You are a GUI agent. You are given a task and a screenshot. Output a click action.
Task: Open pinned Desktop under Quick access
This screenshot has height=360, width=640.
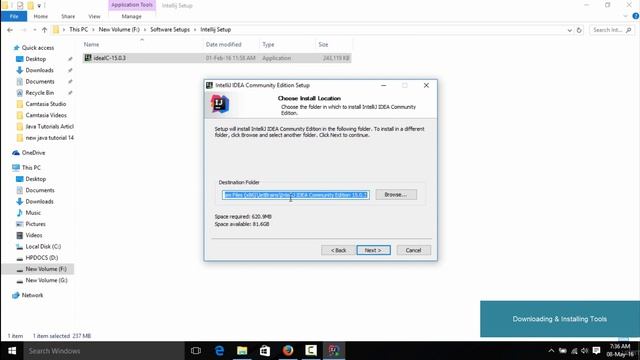36,59
